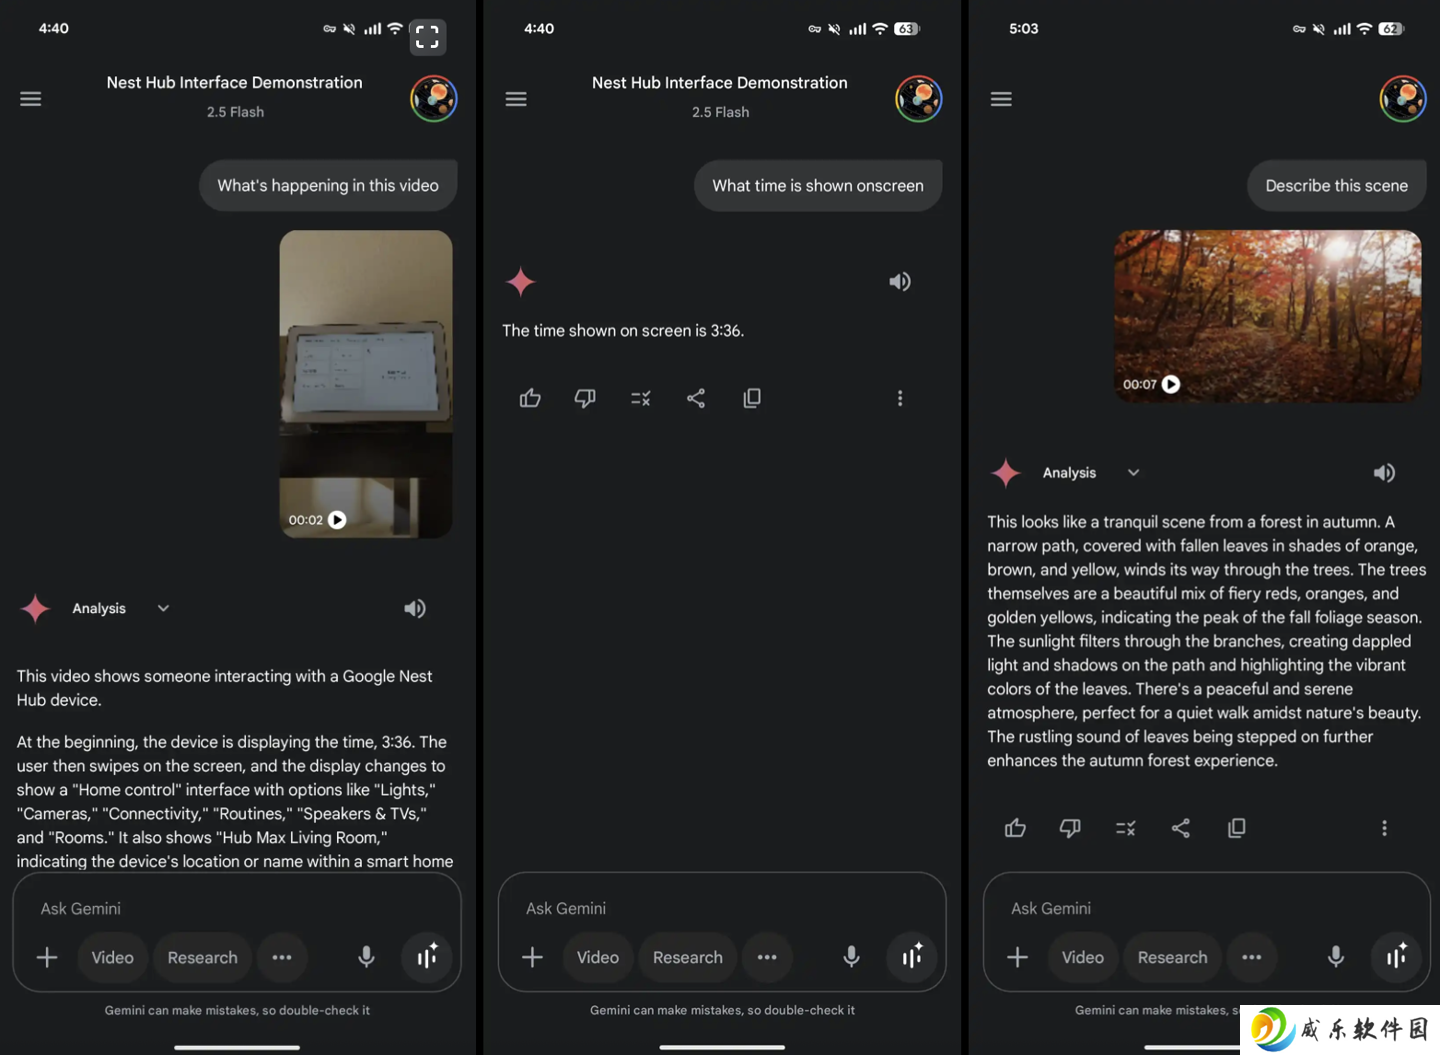
Task: Add attachment plus icon in right screen
Action: (1017, 957)
